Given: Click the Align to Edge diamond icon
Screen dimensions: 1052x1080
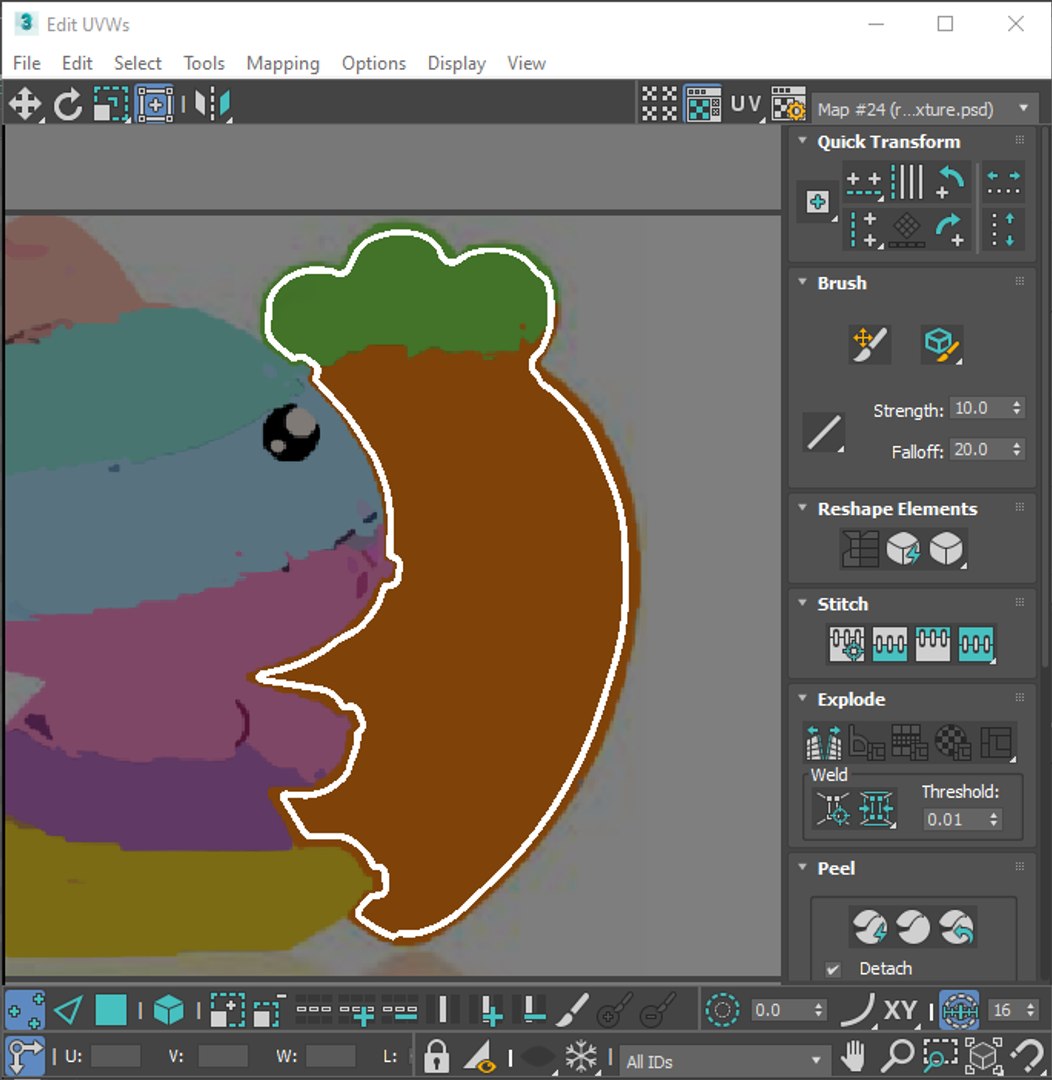Looking at the screenshot, I should click(907, 229).
